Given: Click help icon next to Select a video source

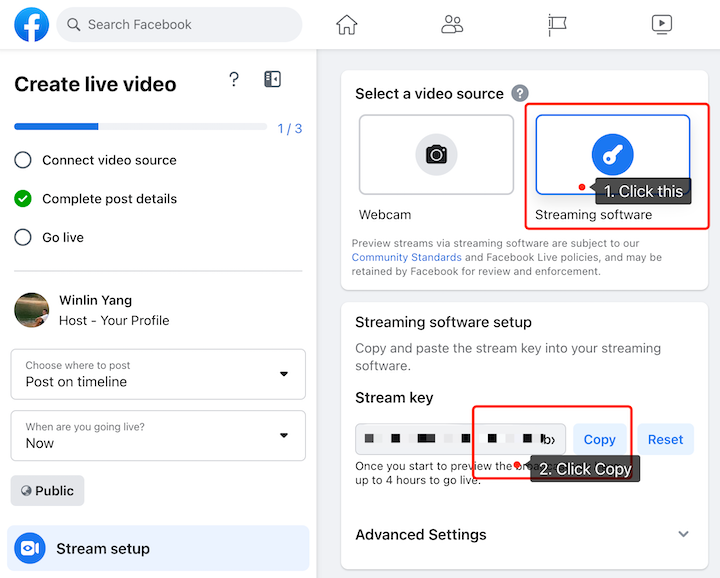Looking at the screenshot, I should pyautogui.click(x=520, y=93).
